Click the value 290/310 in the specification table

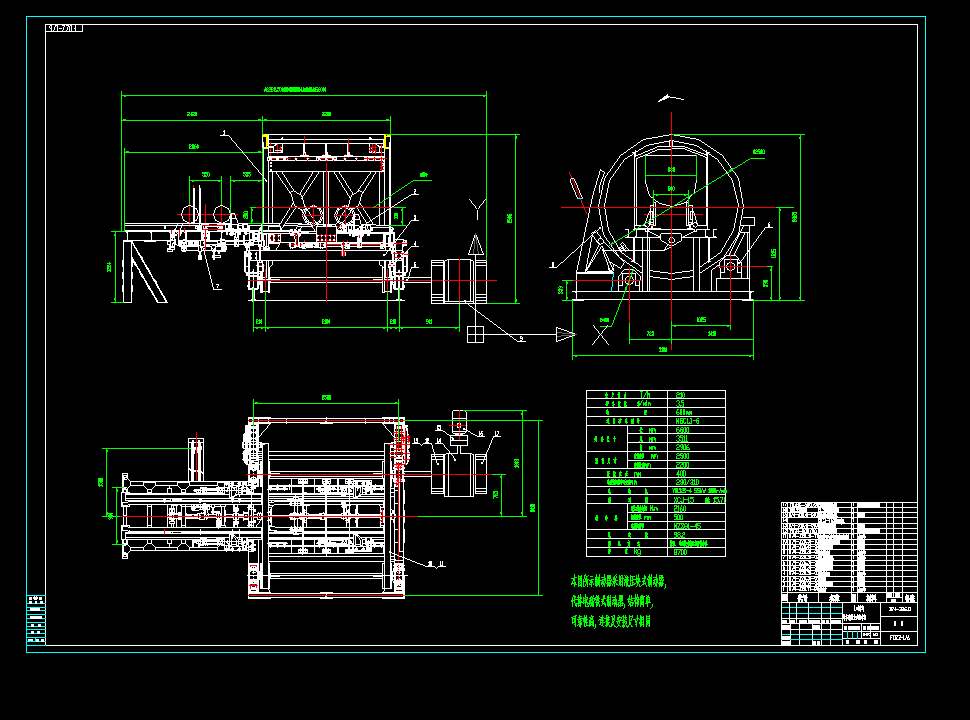pyautogui.click(x=687, y=482)
